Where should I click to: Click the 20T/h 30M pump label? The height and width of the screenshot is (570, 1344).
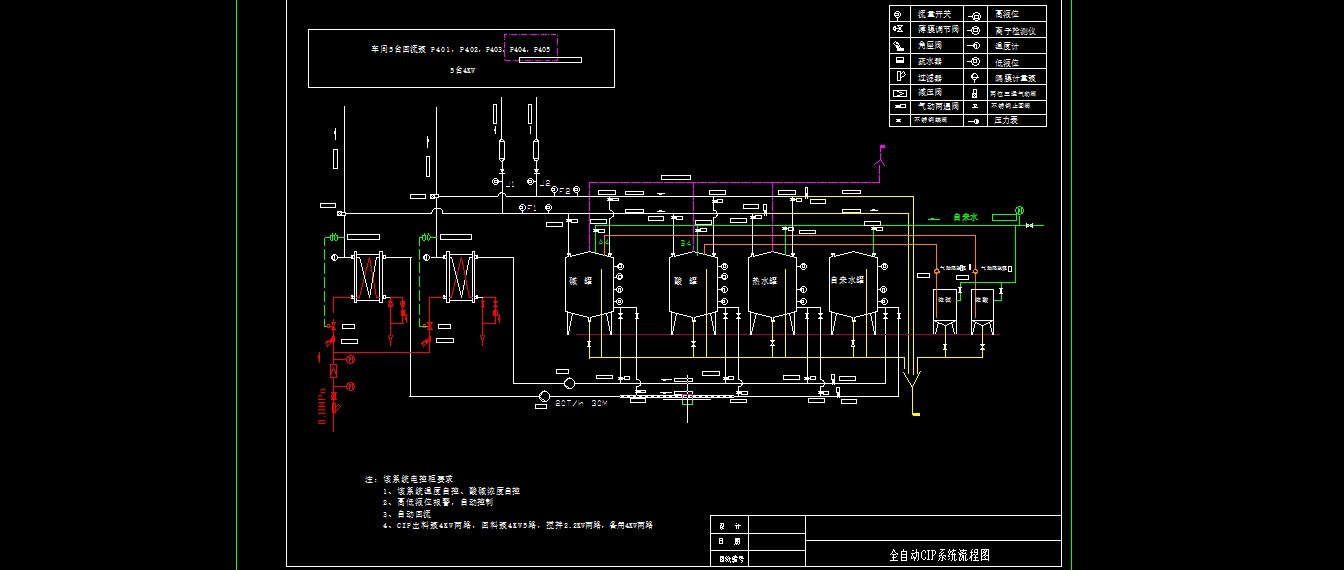(x=582, y=402)
